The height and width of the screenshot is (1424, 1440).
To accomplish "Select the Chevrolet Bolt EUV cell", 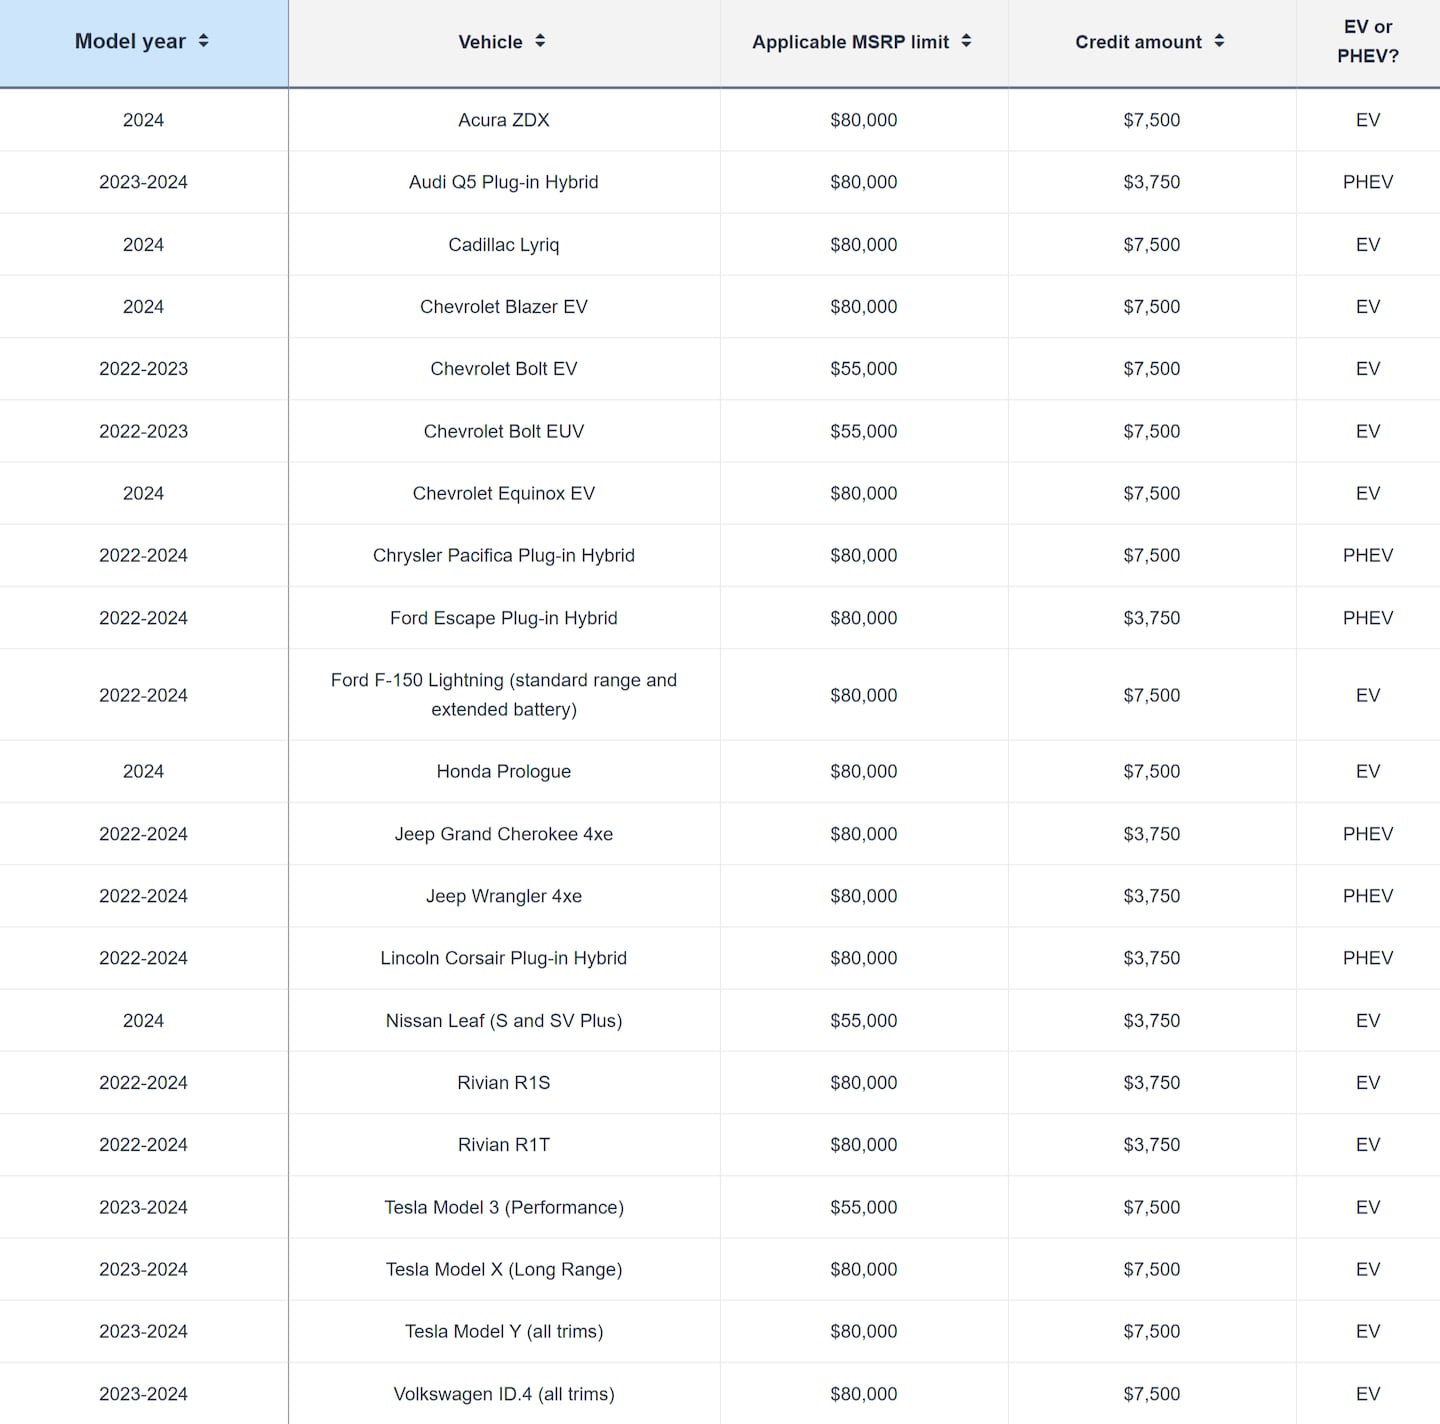I will (x=503, y=431).
